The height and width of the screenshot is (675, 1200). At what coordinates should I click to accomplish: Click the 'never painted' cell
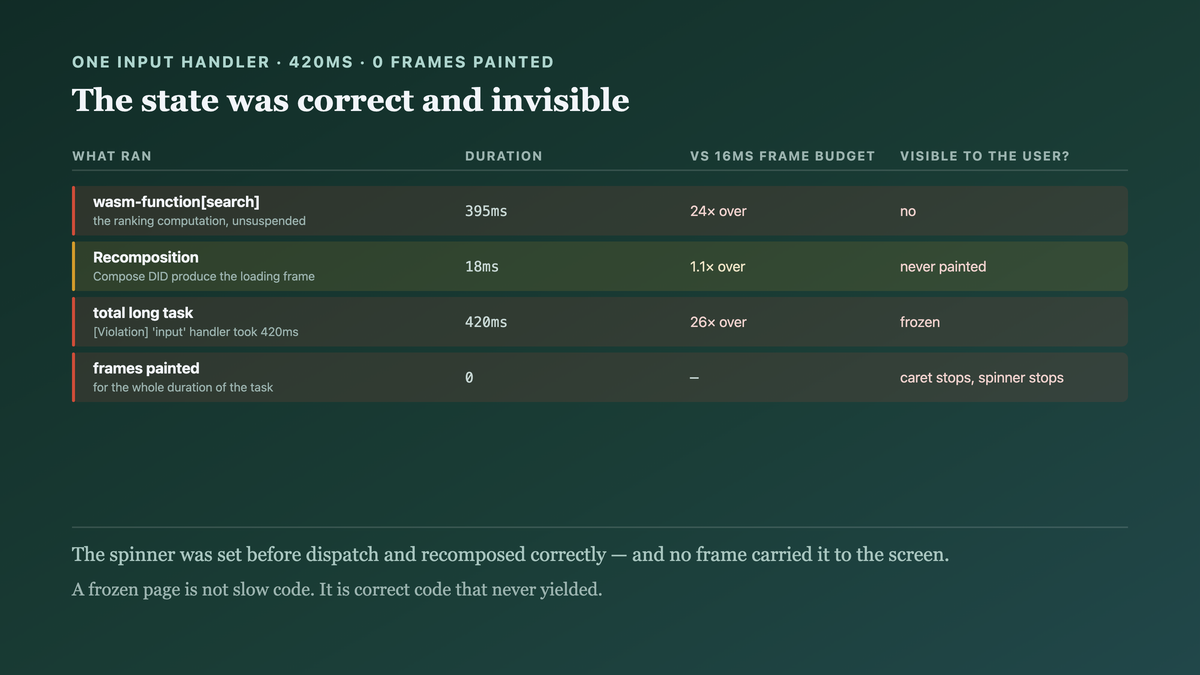[943, 267]
